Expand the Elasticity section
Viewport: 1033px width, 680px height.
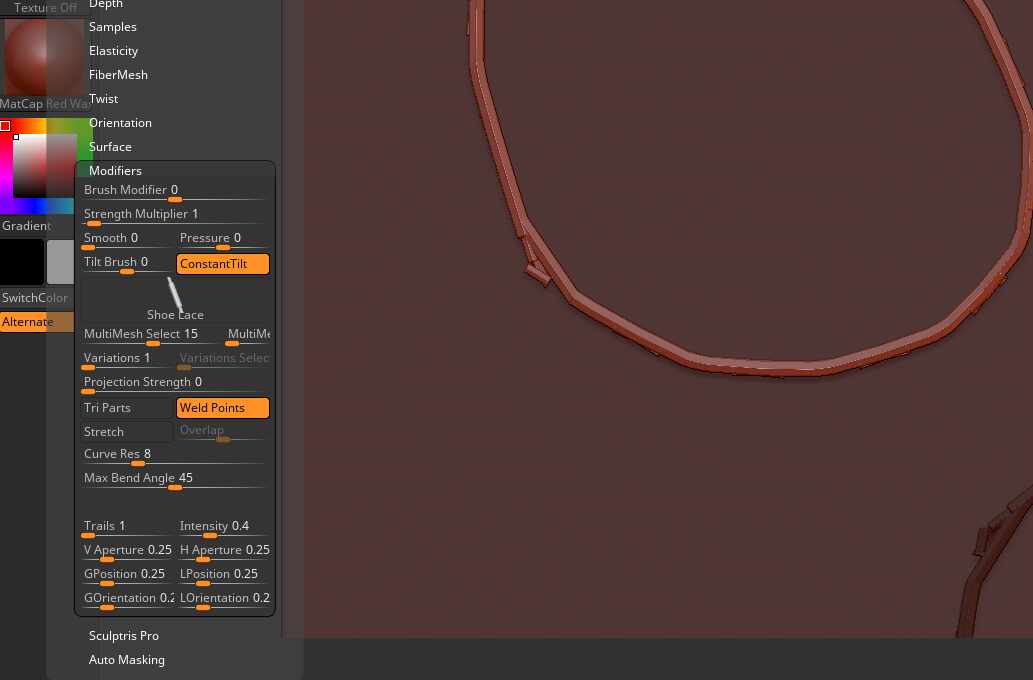tap(113, 51)
